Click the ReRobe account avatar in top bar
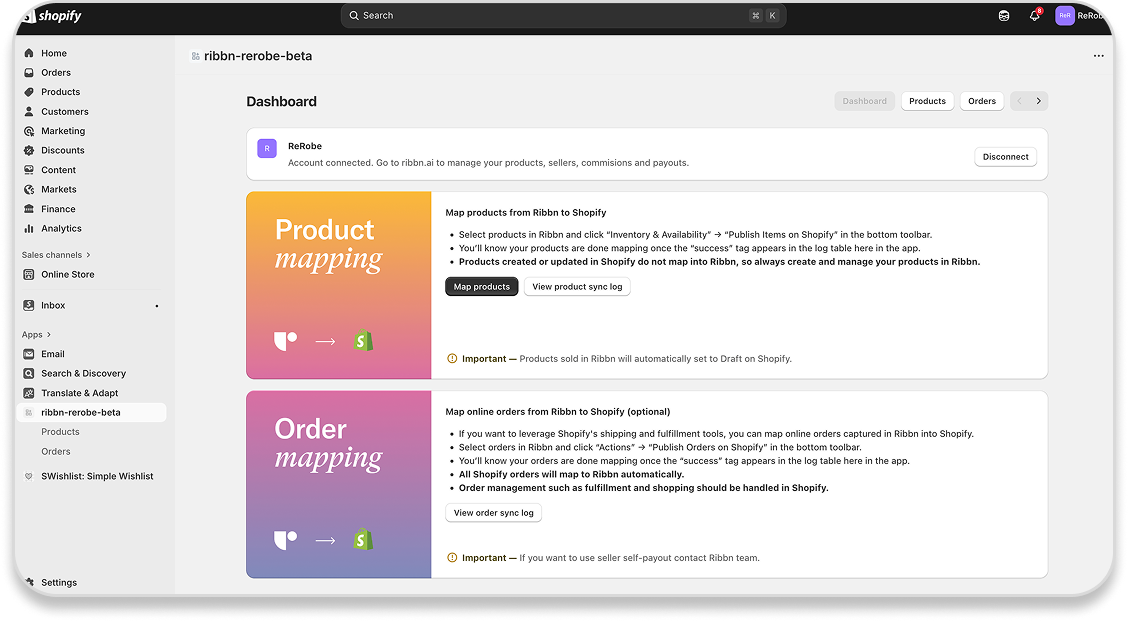The height and width of the screenshot is (621, 1128). 1065,15
